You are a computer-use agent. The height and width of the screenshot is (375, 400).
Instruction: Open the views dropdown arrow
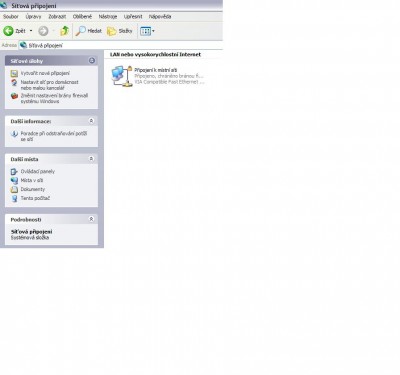coord(153,31)
